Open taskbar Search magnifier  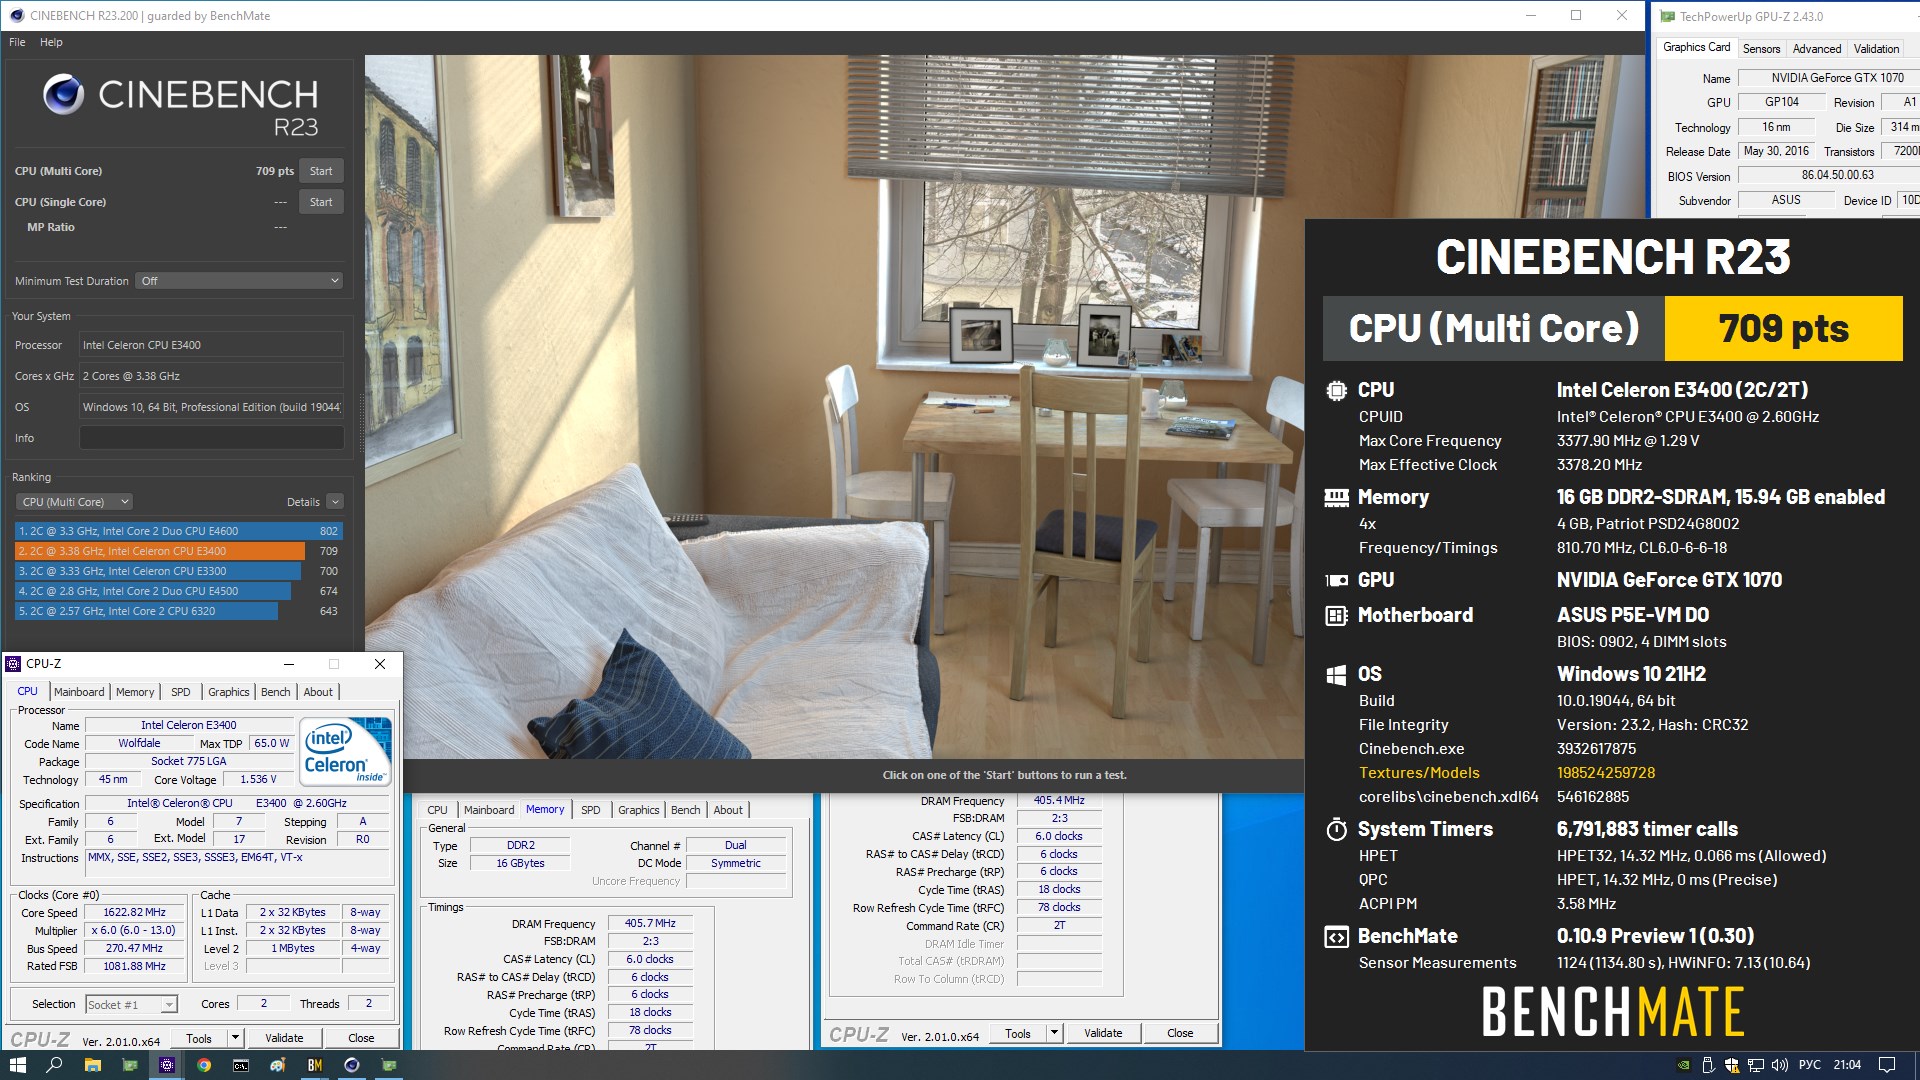click(54, 1065)
